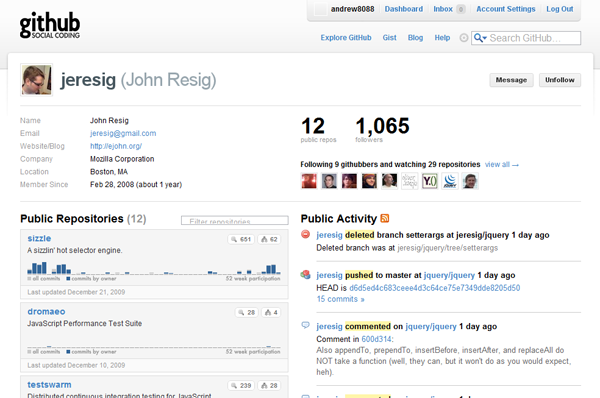This screenshot has height=398, width=600.
Task: Open the jQuery logo followed avatar
Action: point(450,181)
